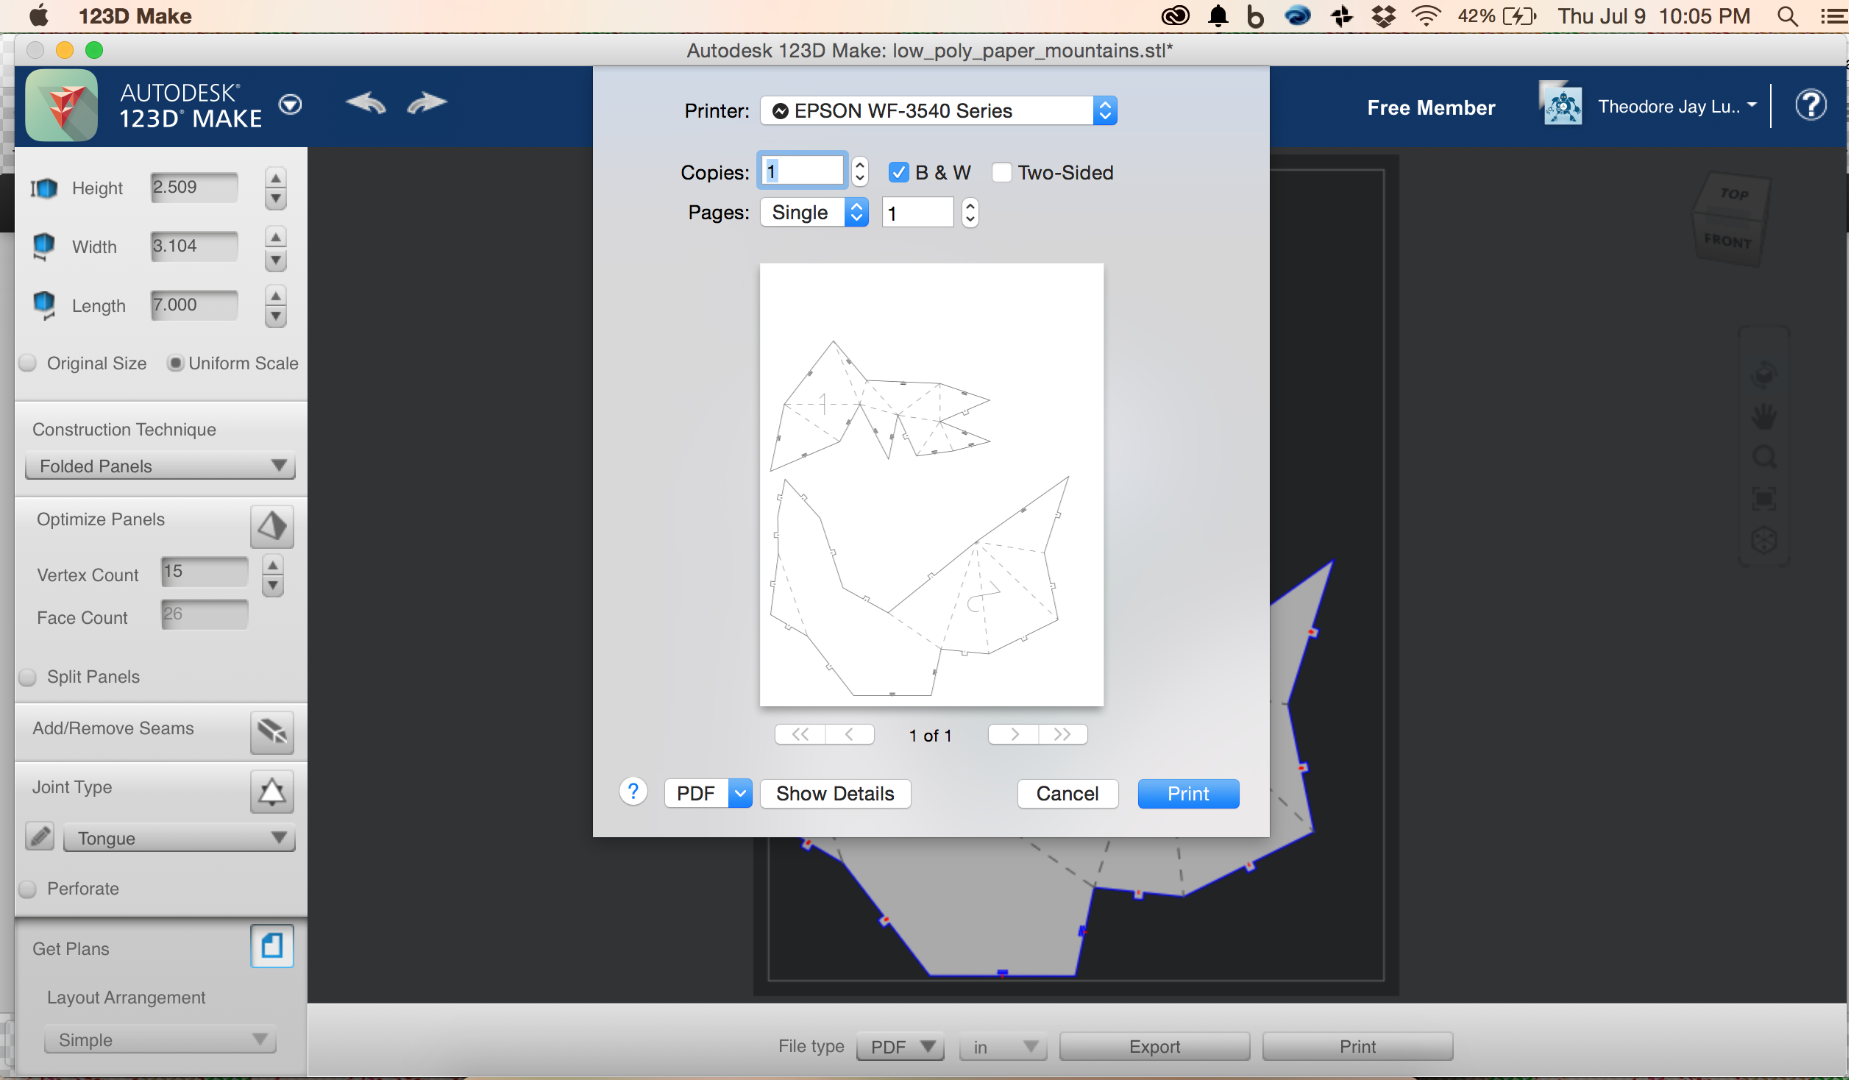1849x1080 pixels.
Task: Click the Optimize Panels tetrahedron icon
Action: 272,526
